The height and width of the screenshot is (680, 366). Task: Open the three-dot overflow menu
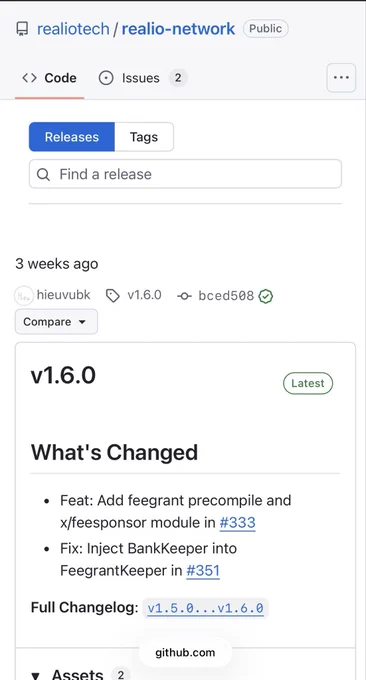coord(341,78)
